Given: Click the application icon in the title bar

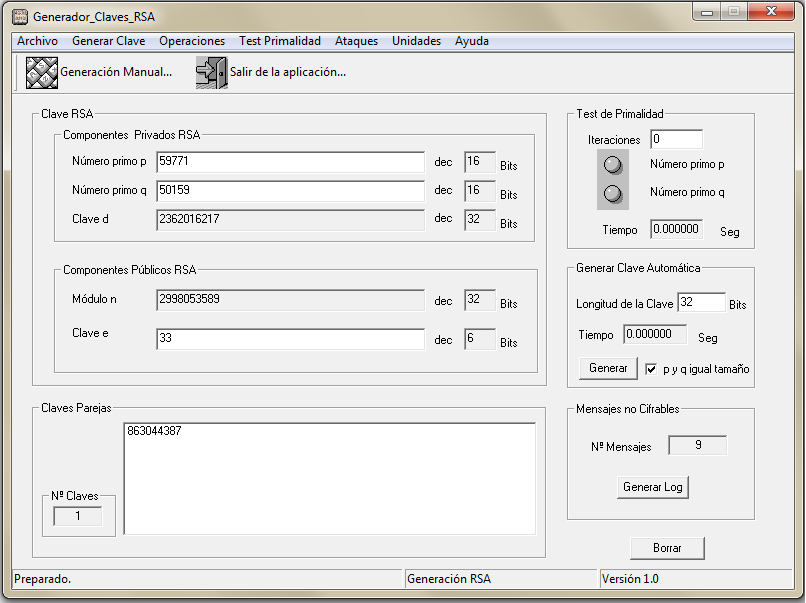Looking at the screenshot, I should pos(19,17).
